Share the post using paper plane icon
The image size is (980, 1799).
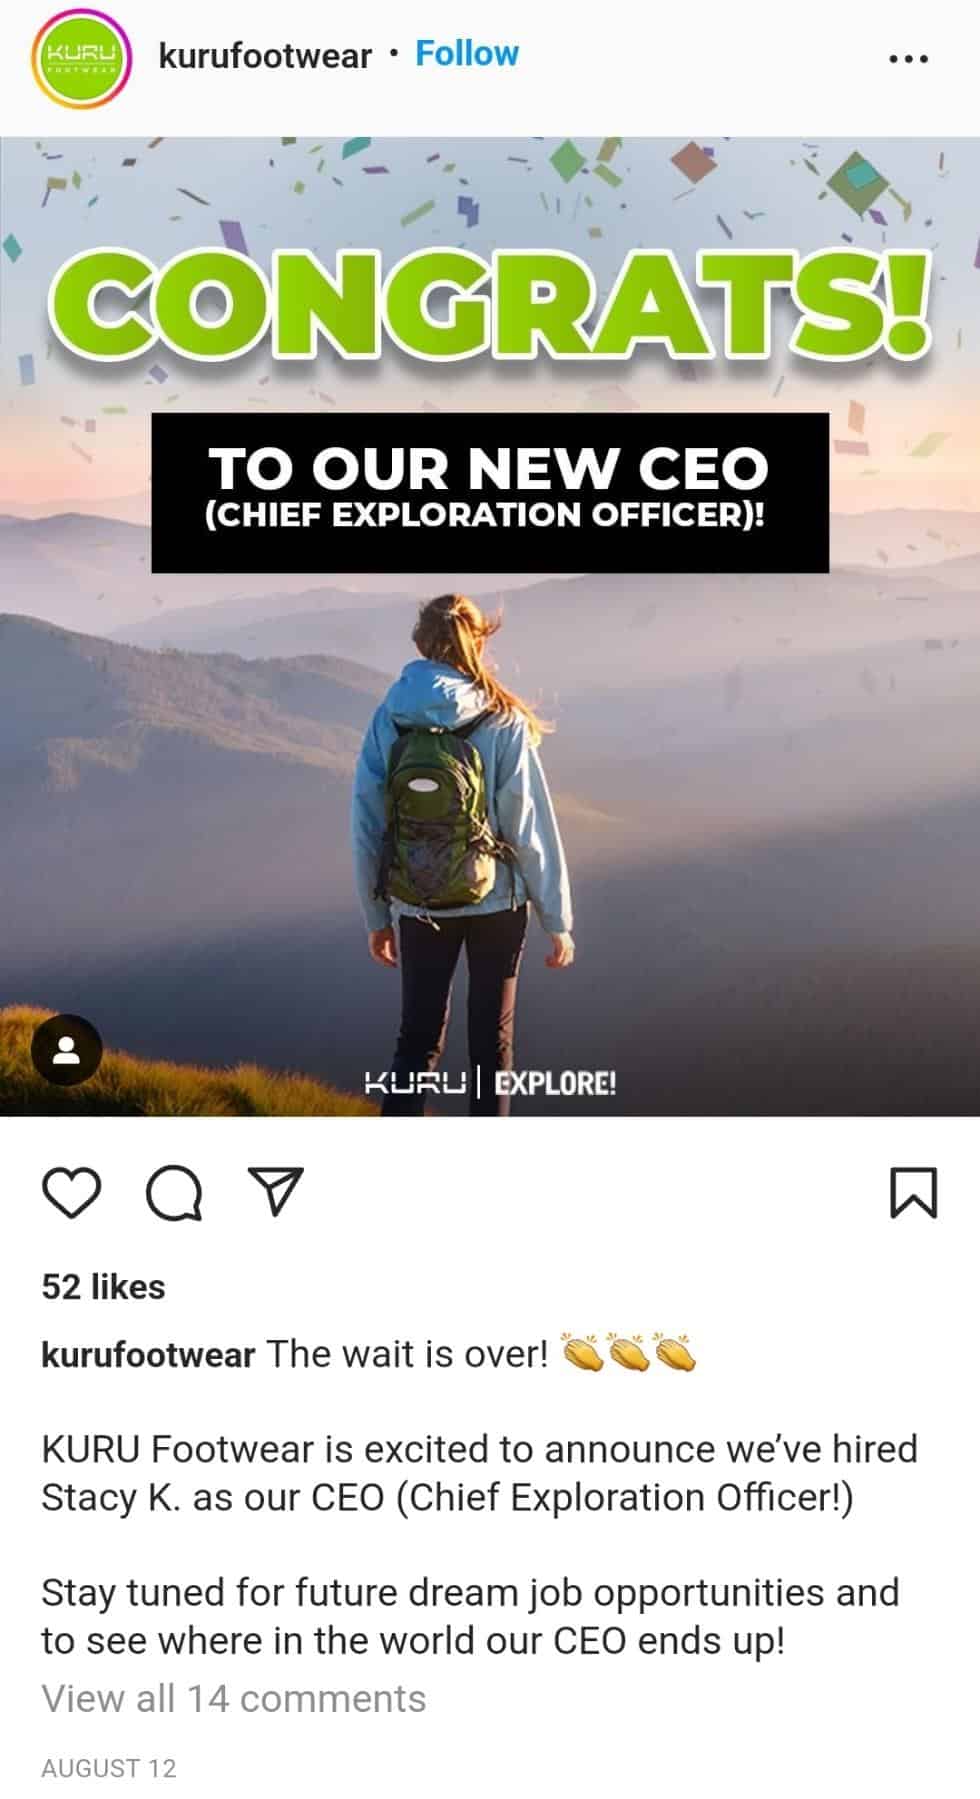275,1190
